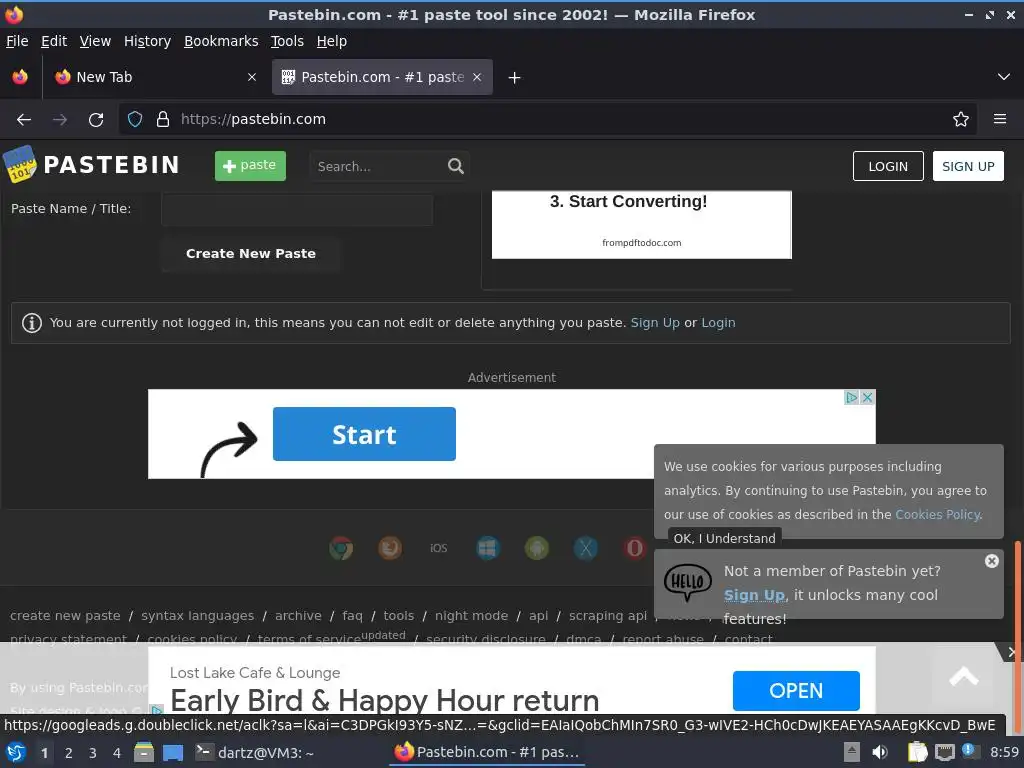Open the View menu
This screenshot has width=1024, height=768.
pos(95,41)
